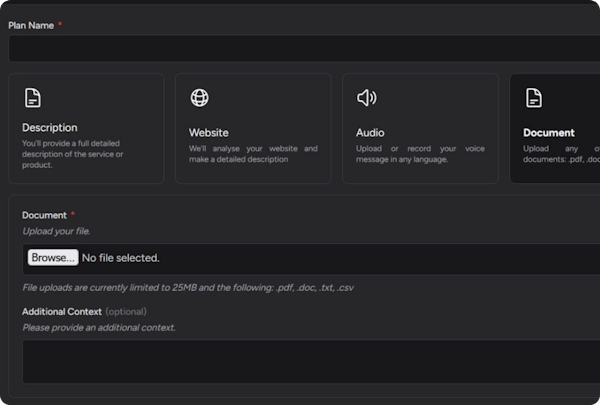Screen dimensions: 600x405
Task: Click the 'No file selected.' text
Action: [x=120, y=258]
